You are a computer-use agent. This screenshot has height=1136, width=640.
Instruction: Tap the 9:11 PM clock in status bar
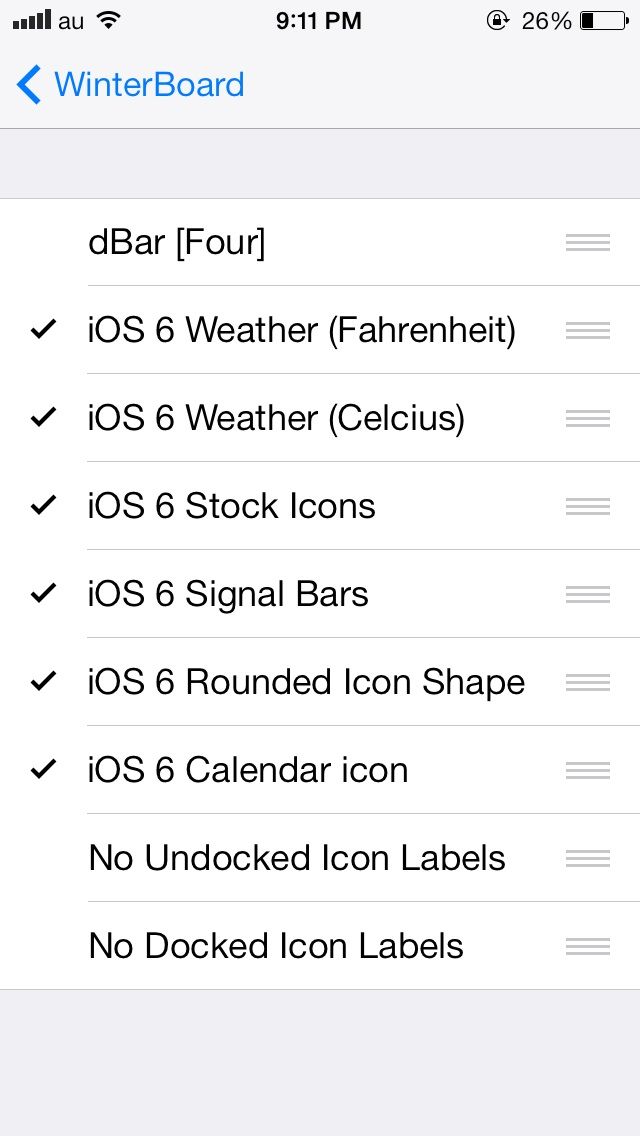coord(318,21)
